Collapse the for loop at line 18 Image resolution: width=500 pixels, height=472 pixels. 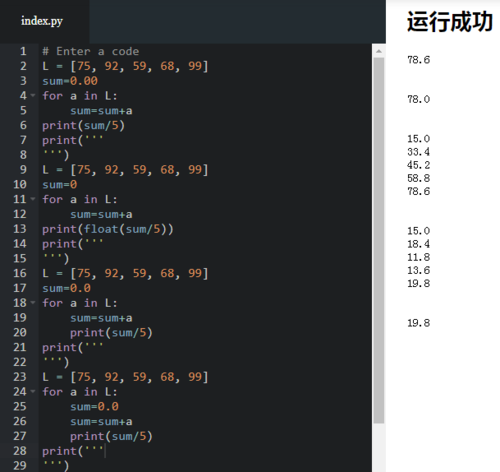pos(33,303)
